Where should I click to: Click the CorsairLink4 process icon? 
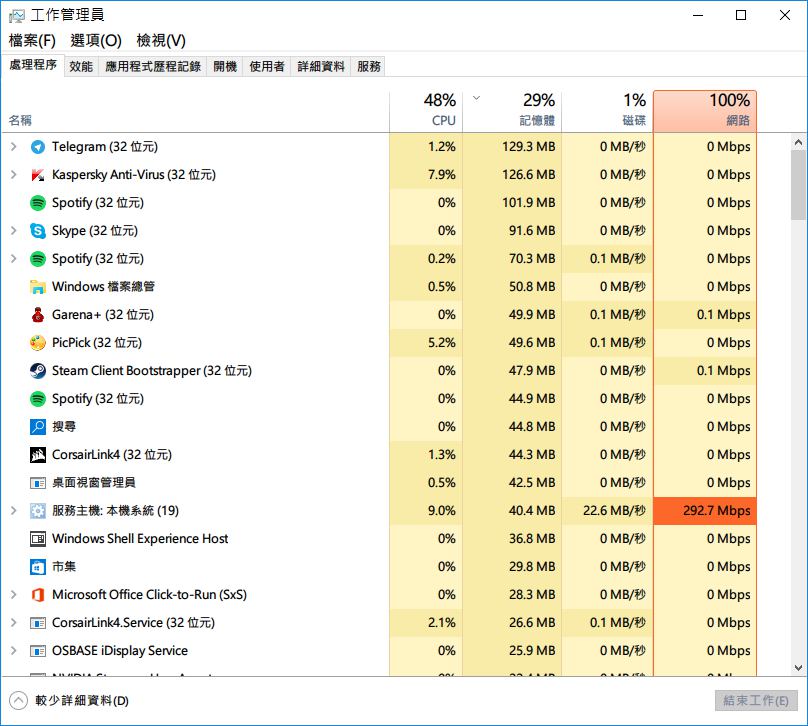(x=38, y=455)
